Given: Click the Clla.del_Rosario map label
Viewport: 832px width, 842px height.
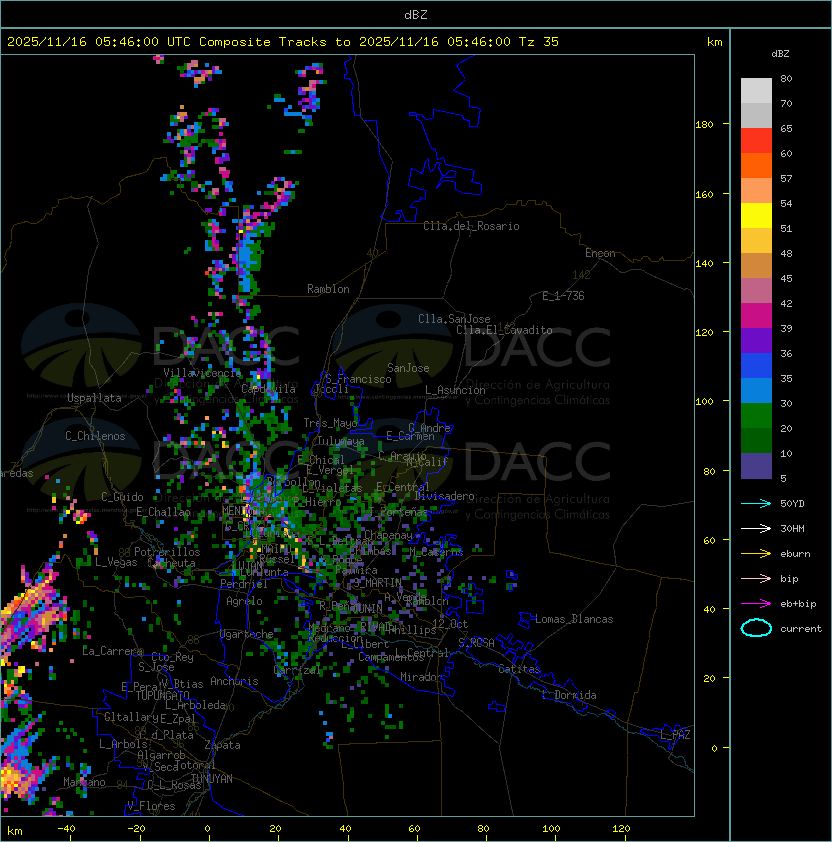Looking at the screenshot, I should pos(471,226).
